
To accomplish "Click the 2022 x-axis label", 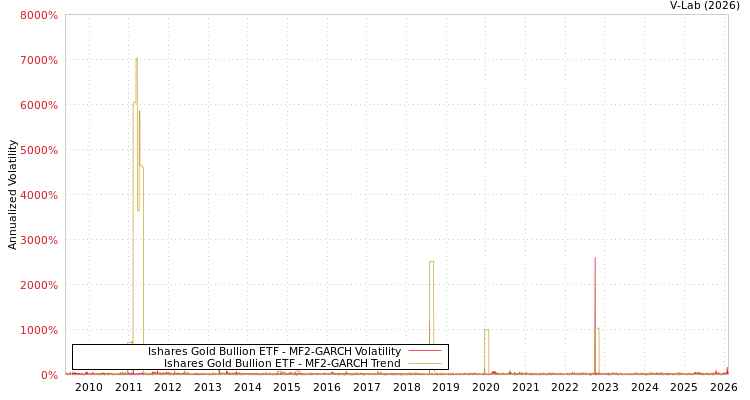I will point(565,387).
